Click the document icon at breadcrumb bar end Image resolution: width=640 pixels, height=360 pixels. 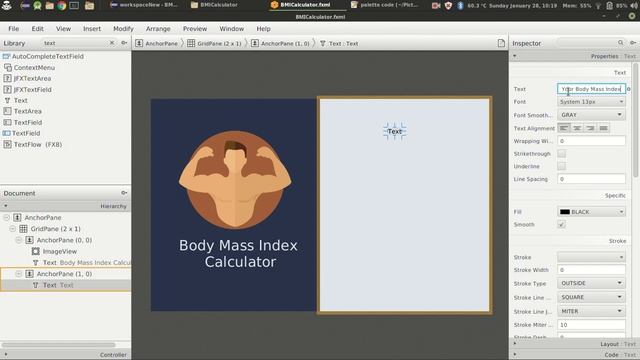coord(501,43)
